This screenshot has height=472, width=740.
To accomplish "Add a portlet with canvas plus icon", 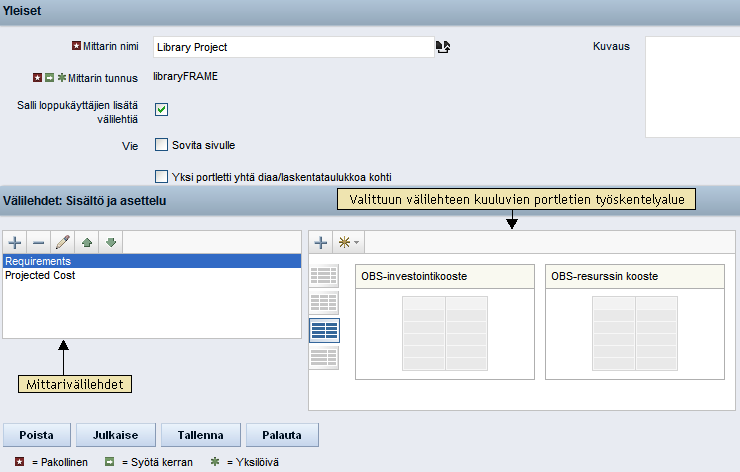I will pos(321,243).
